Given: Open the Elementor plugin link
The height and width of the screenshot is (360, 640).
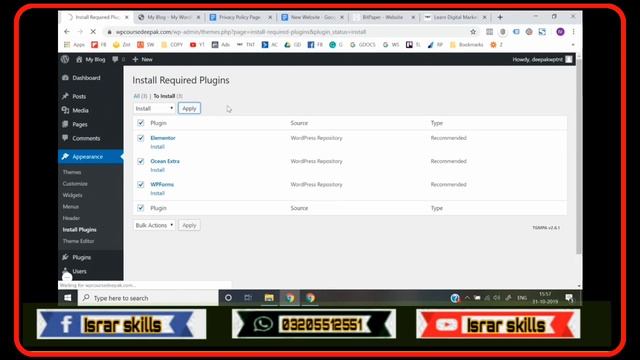Looking at the screenshot, I should (x=163, y=138).
